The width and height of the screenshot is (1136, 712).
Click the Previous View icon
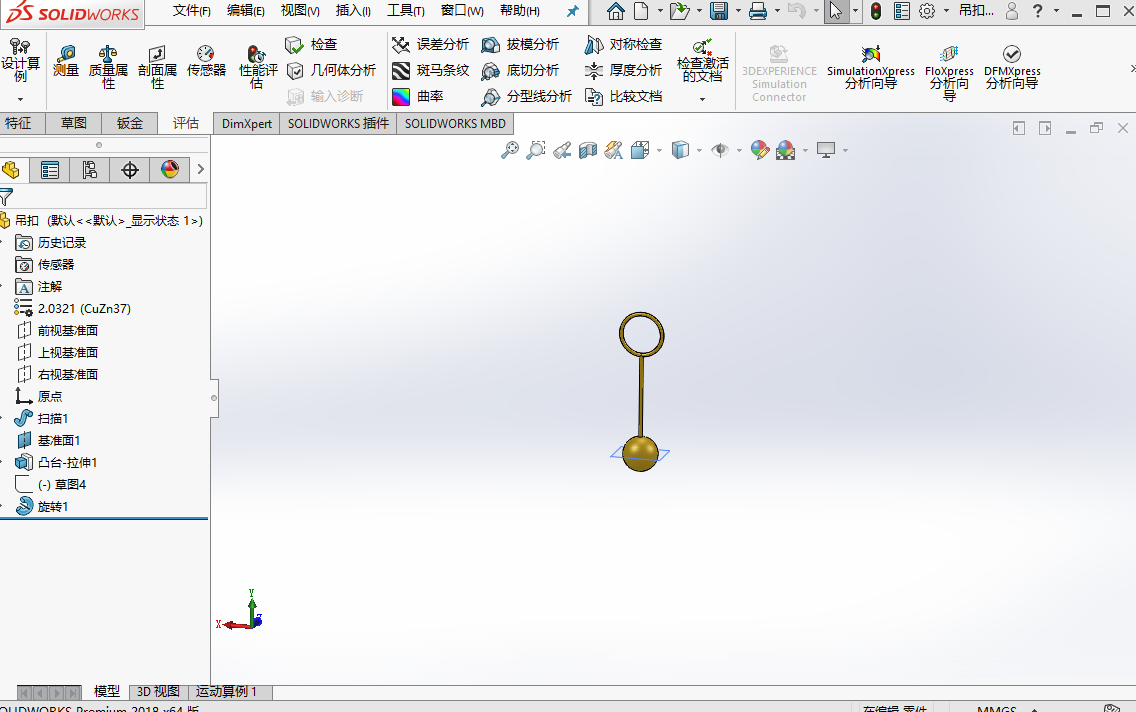click(x=562, y=150)
